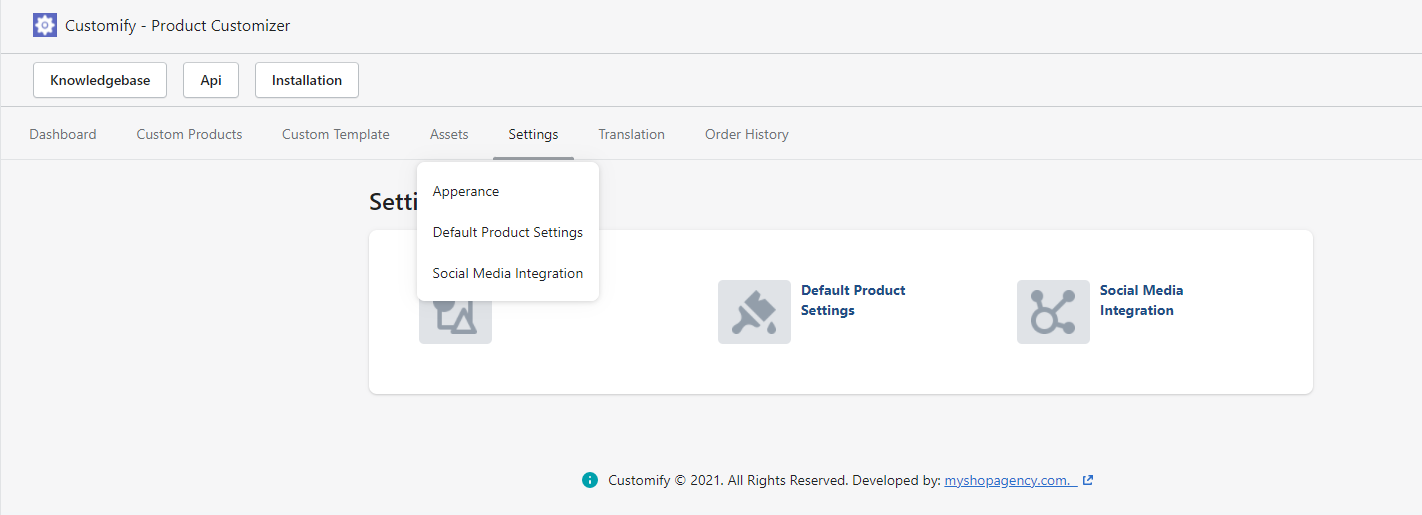Screen dimensions: 1422x515
Task: Go to the Custom Template tab
Action: click(336, 134)
